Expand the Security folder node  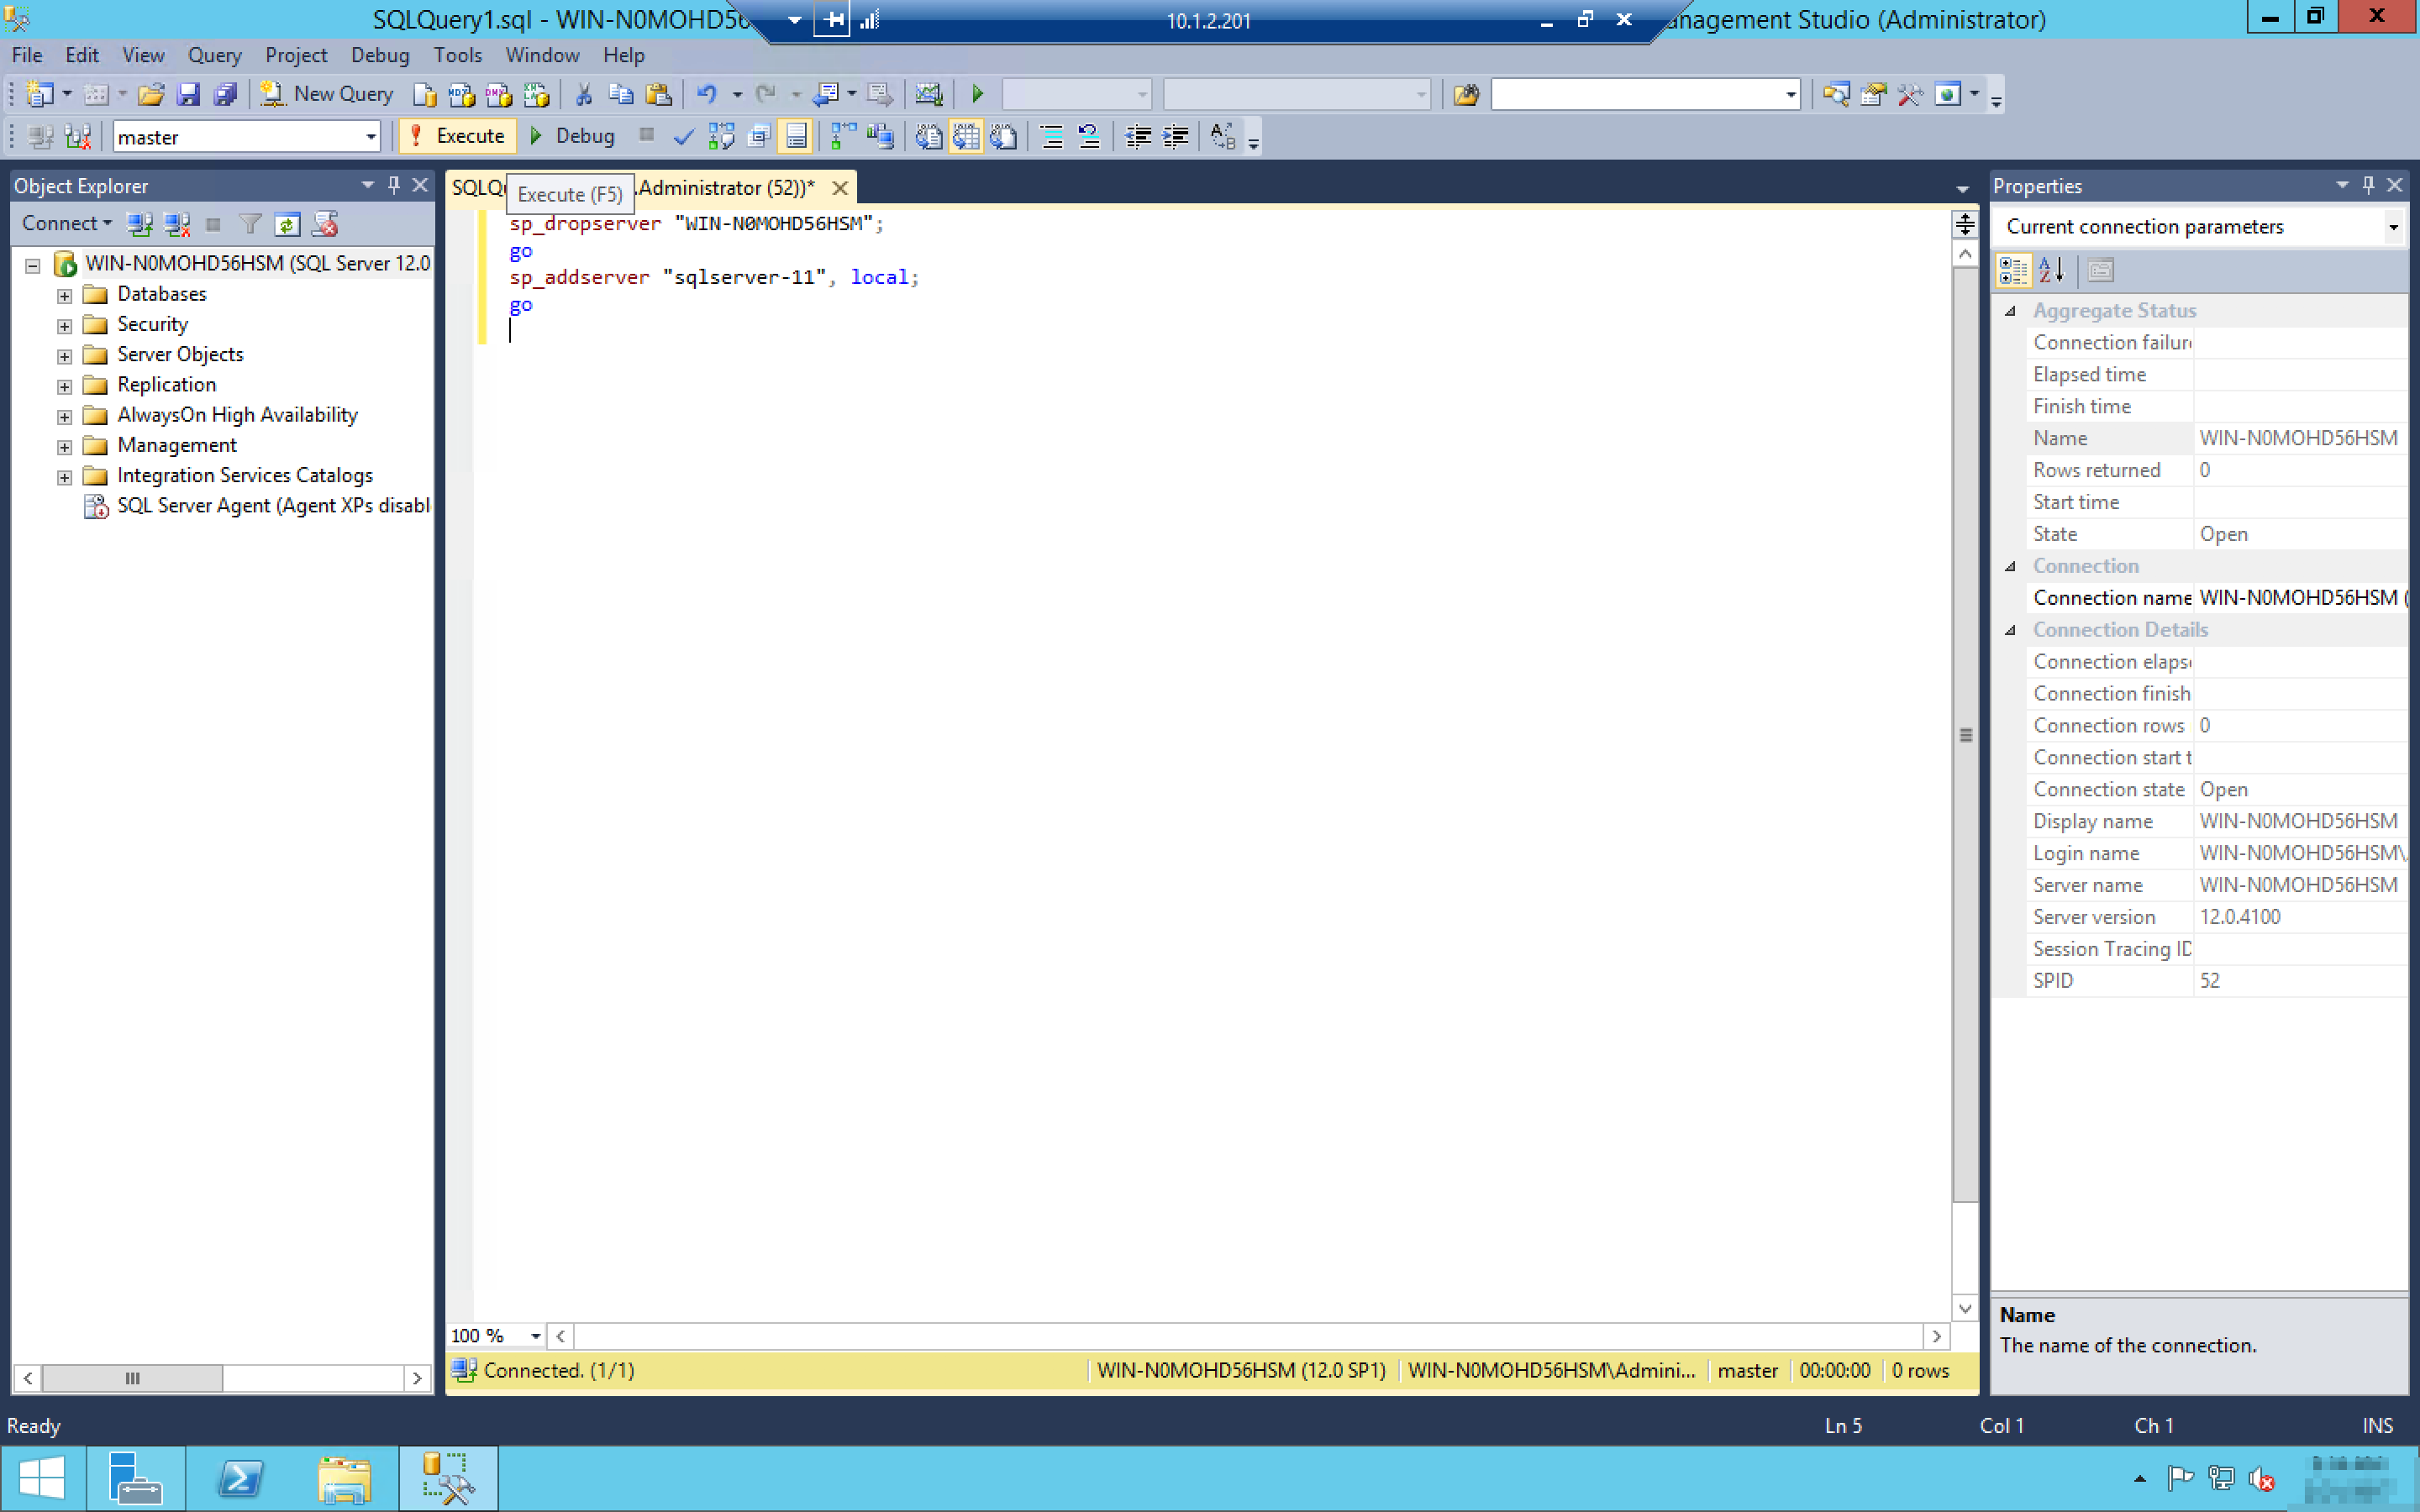click(65, 325)
